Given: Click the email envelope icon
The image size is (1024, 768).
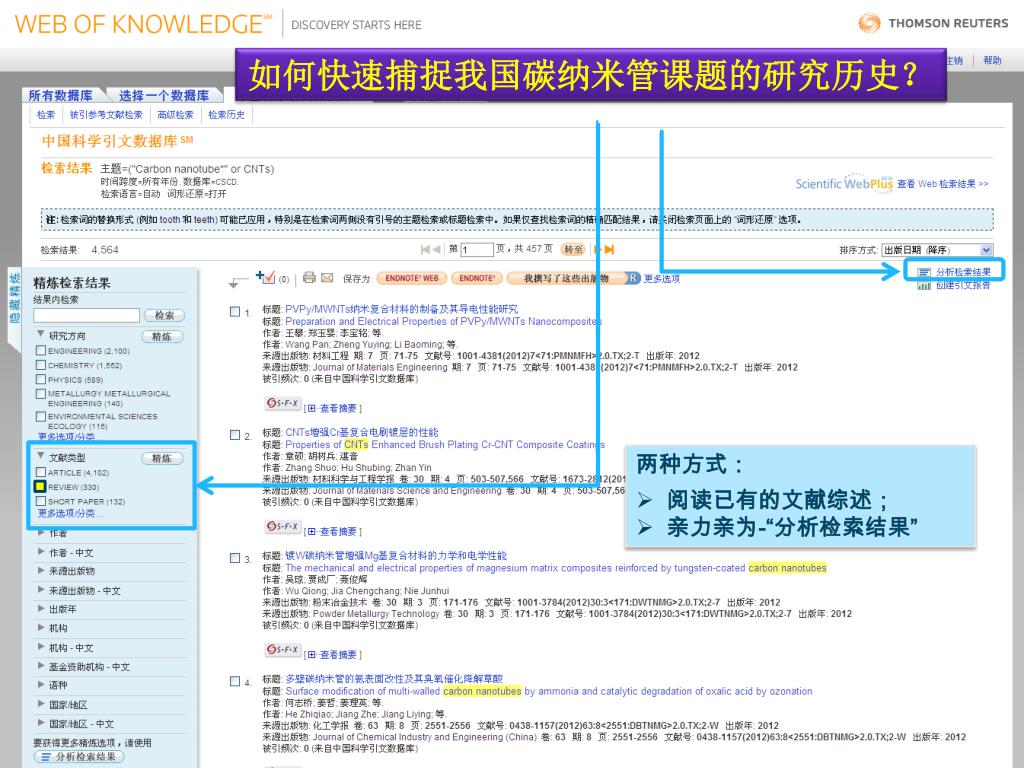Looking at the screenshot, I should pos(327,278).
